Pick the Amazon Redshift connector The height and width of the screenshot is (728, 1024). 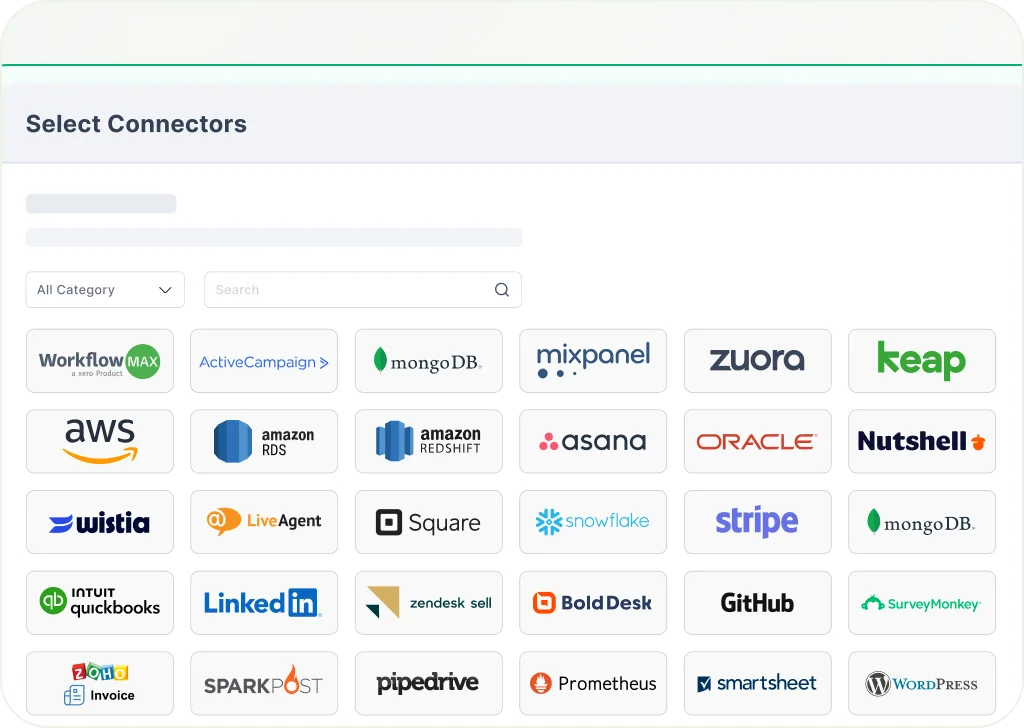pyautogui.click(x=428, y=441)
